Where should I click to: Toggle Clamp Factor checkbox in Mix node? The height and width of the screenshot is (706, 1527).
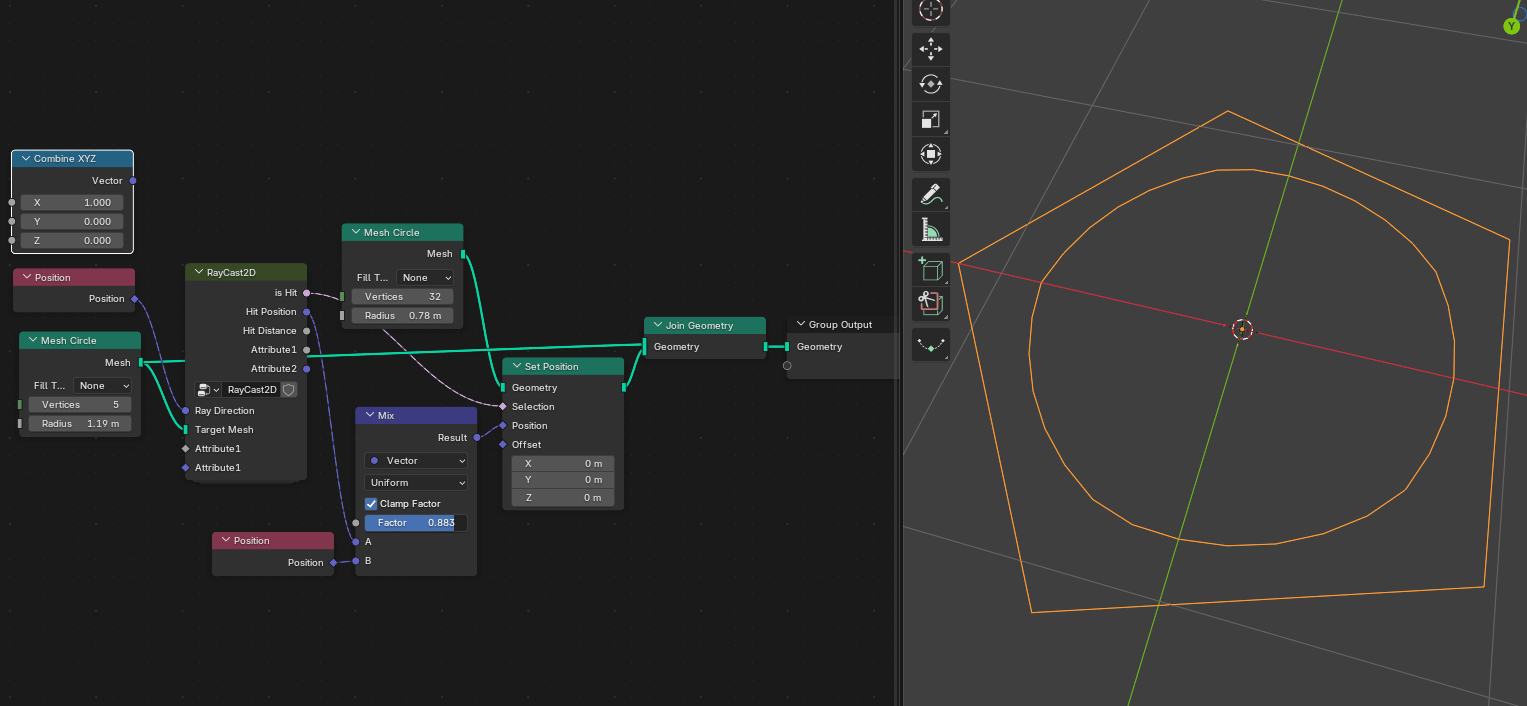[x=371, y=504]
